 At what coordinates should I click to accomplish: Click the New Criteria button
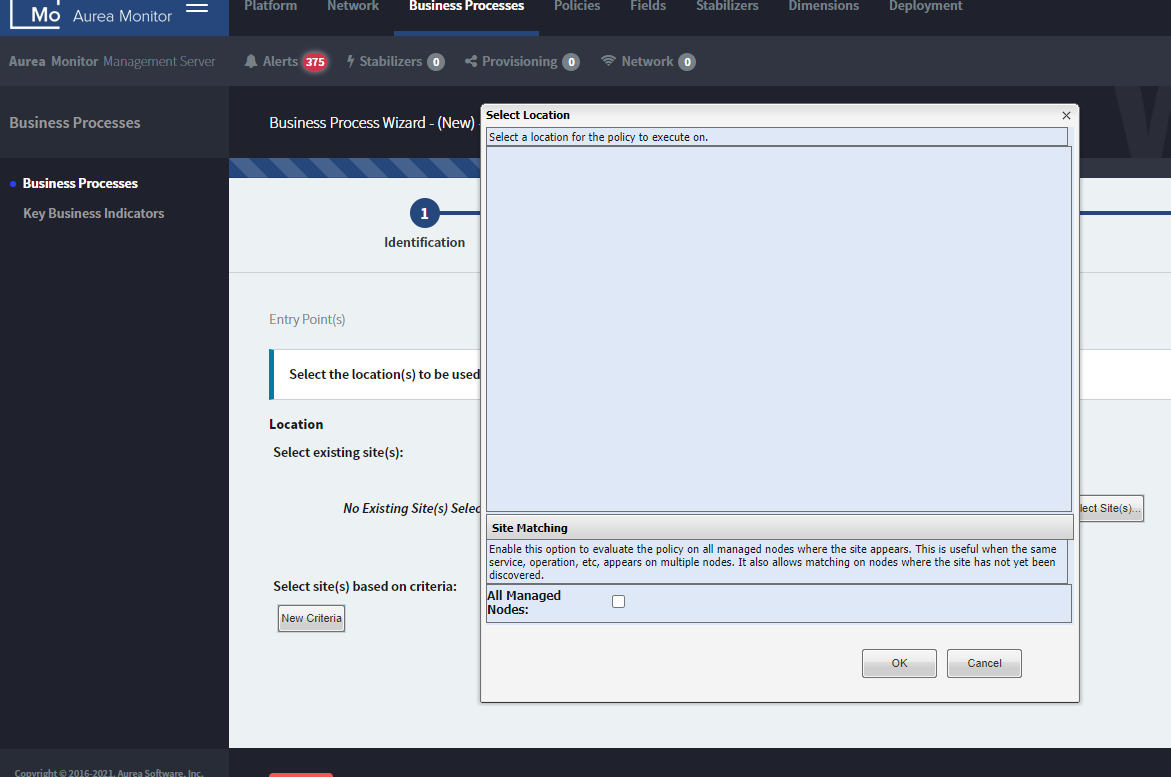click(311, 618)
